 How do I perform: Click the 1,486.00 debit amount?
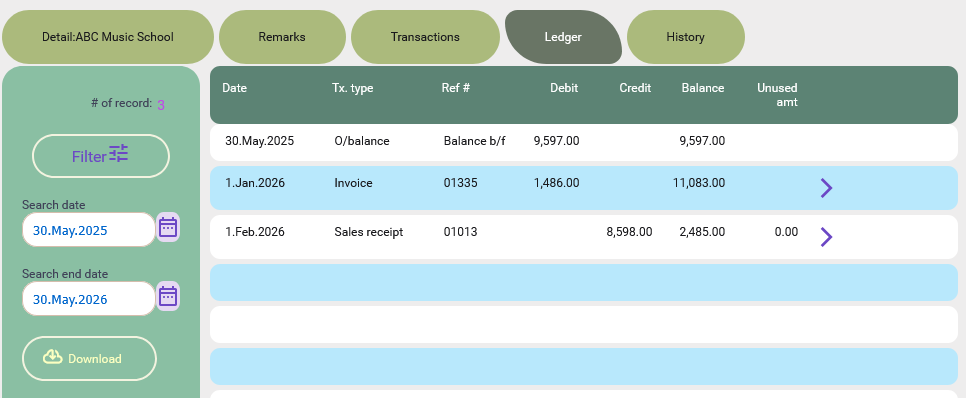pos(556,183)
